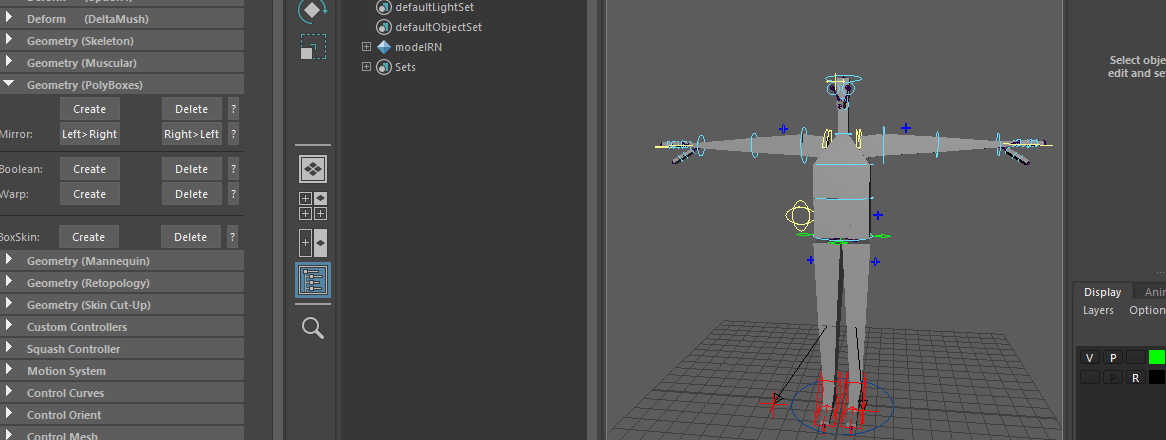Click Create in the Boolean row

[89, 169]
